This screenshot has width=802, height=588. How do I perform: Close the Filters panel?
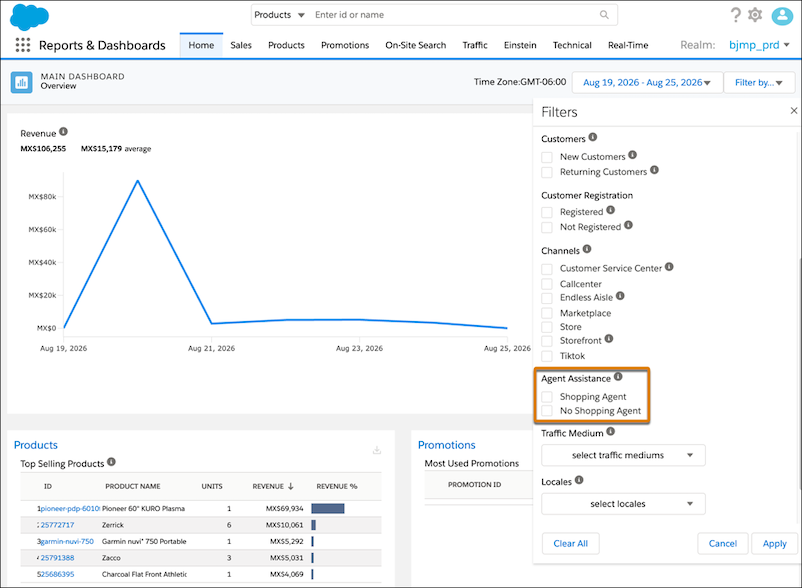794,110
